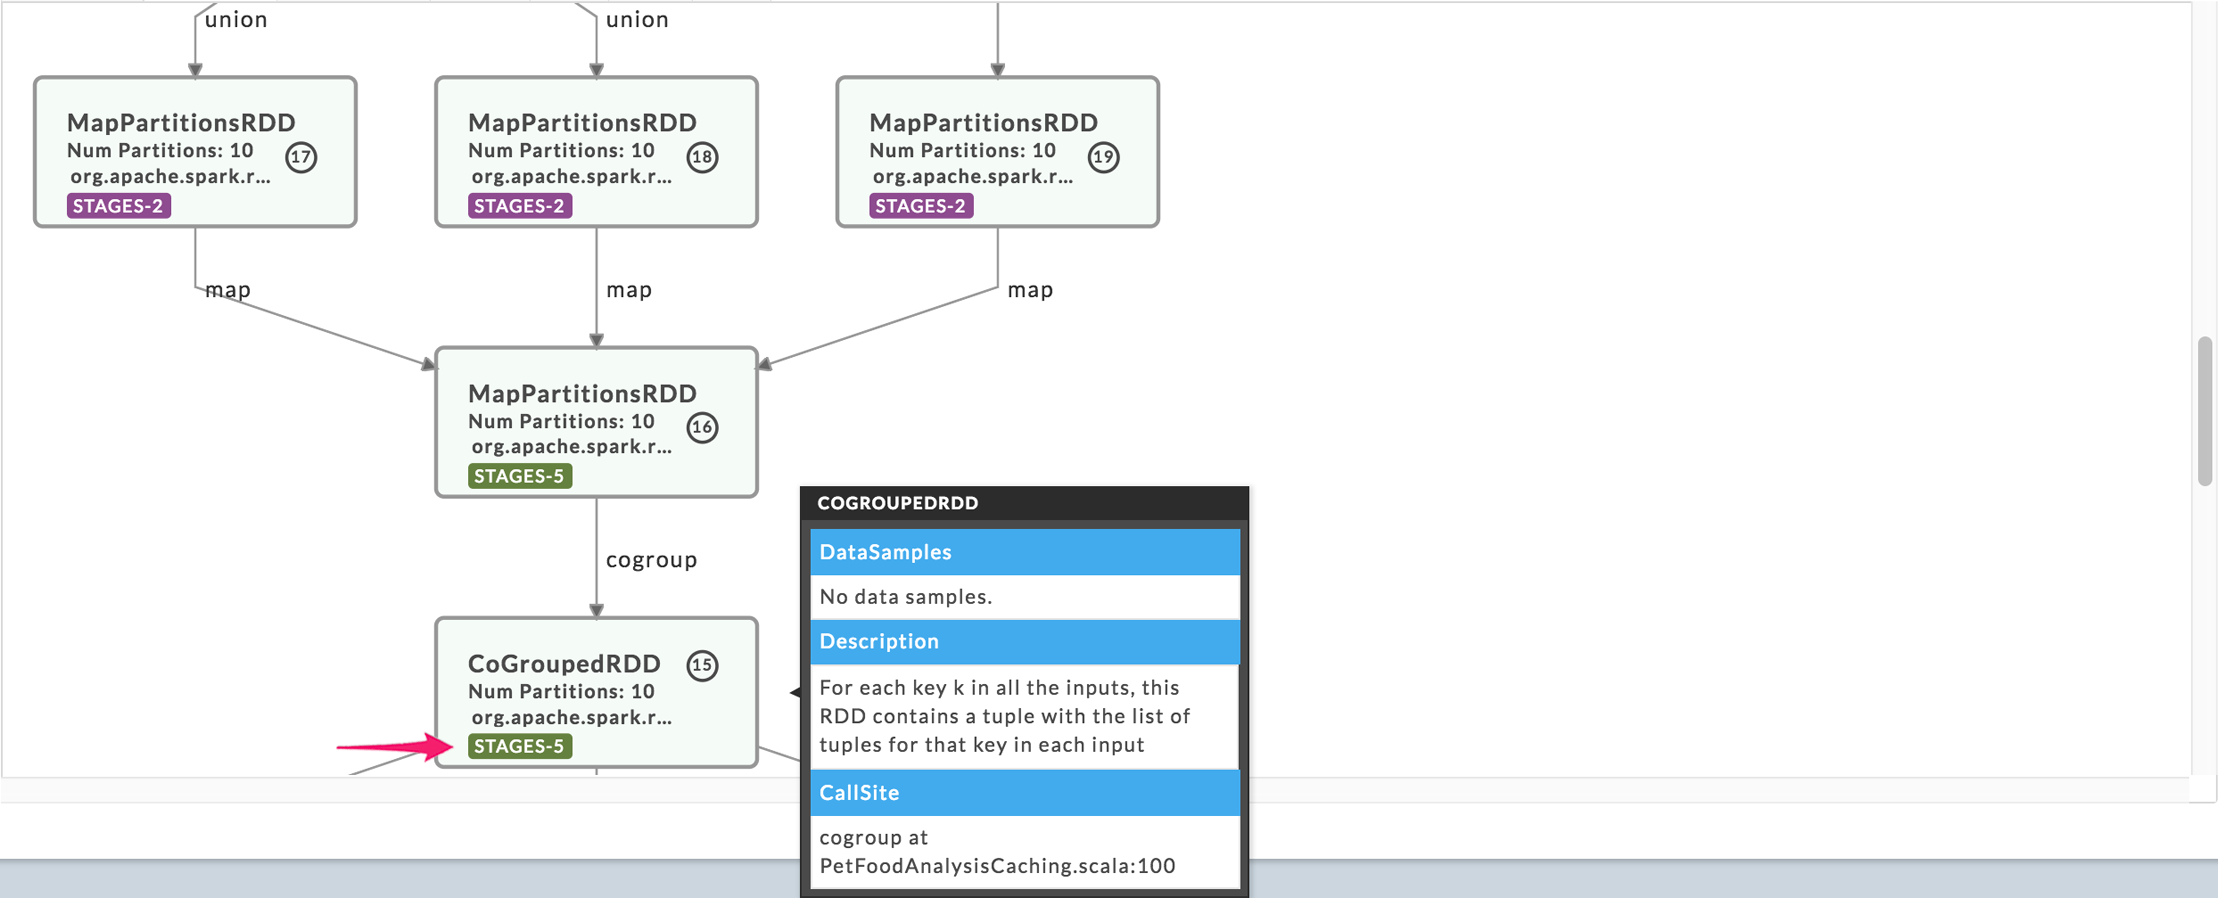
Task: Open the CallSite section header
Action: point(1025,793)
